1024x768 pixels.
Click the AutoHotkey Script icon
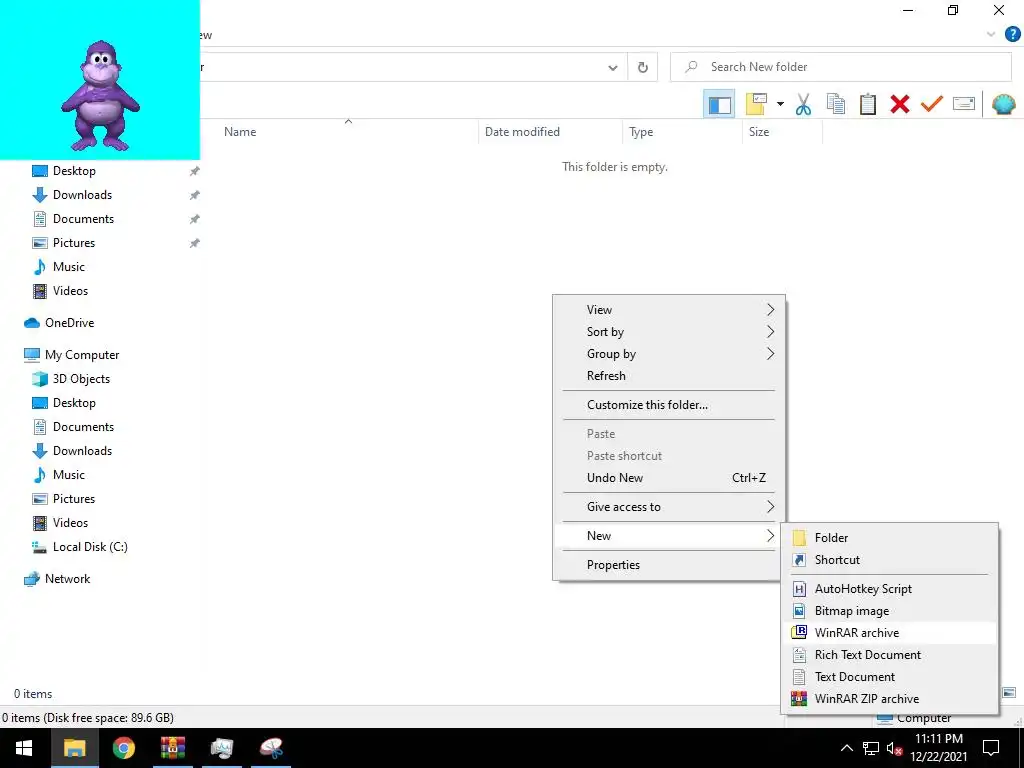point(799,589)
